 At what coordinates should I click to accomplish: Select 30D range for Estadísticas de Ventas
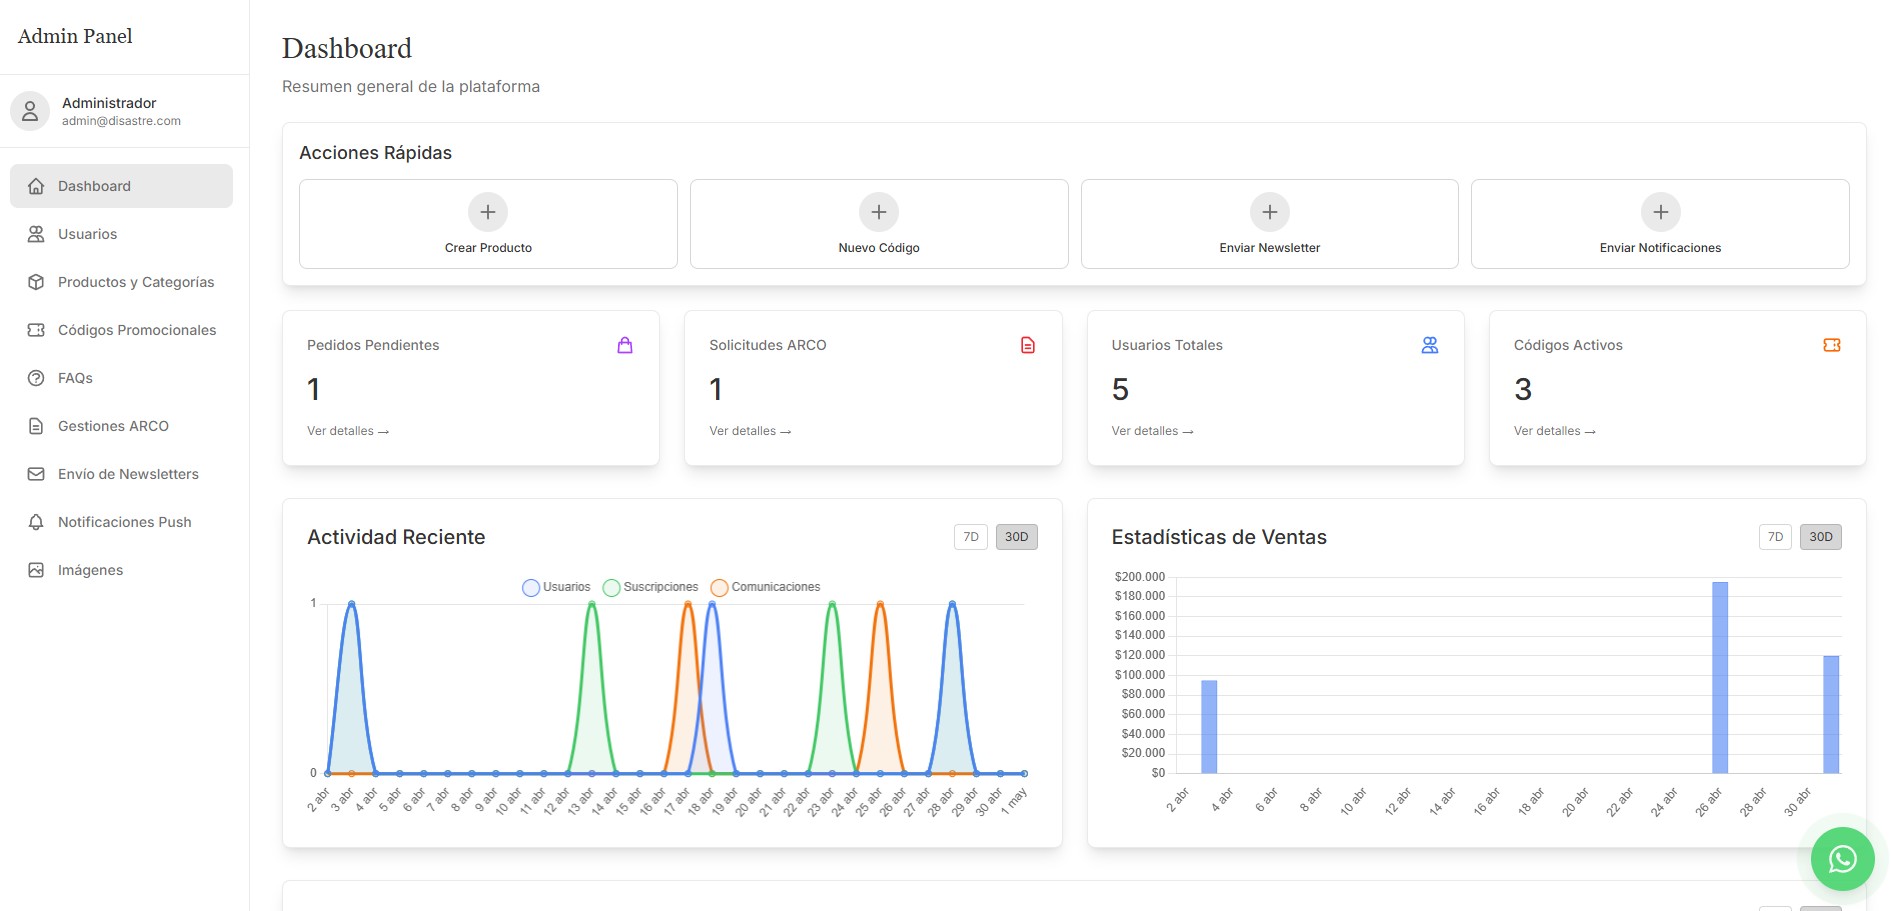point(1821,537)
